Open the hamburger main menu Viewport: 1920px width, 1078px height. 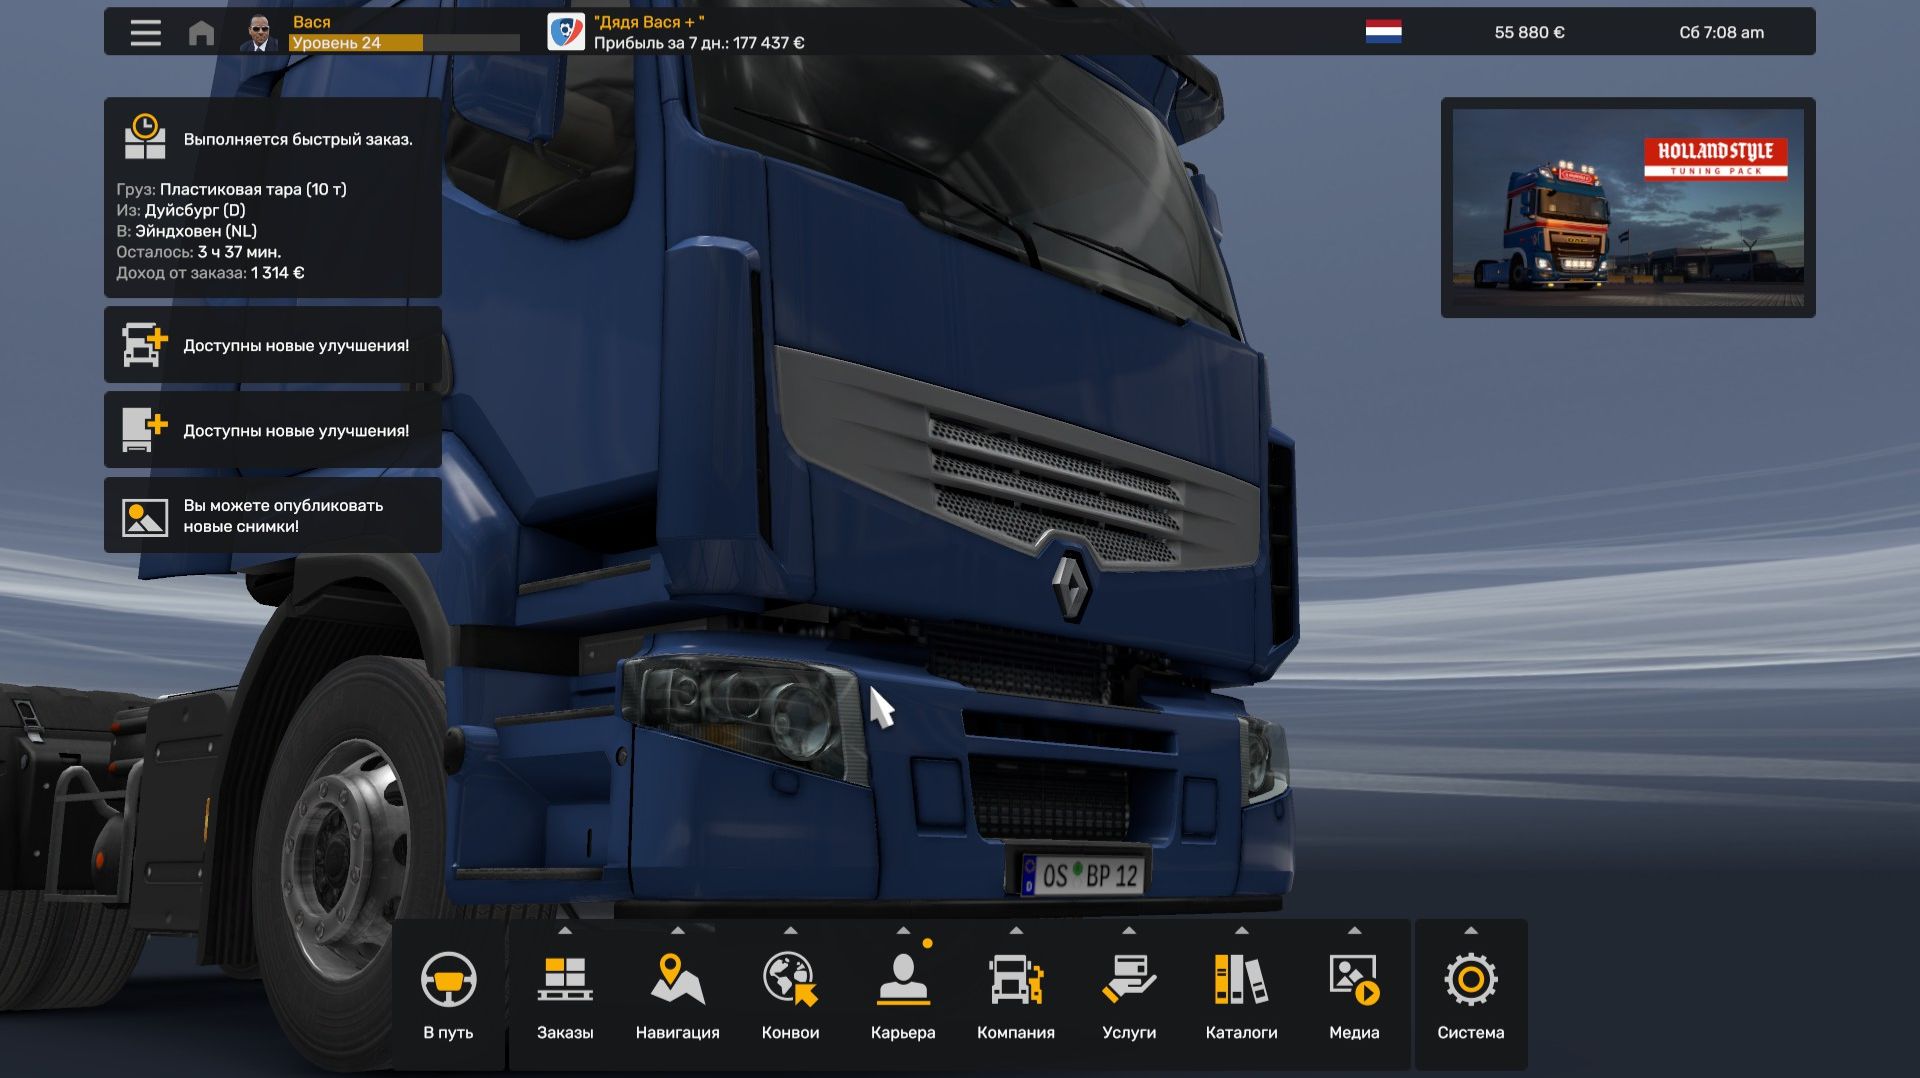(146, 33)
